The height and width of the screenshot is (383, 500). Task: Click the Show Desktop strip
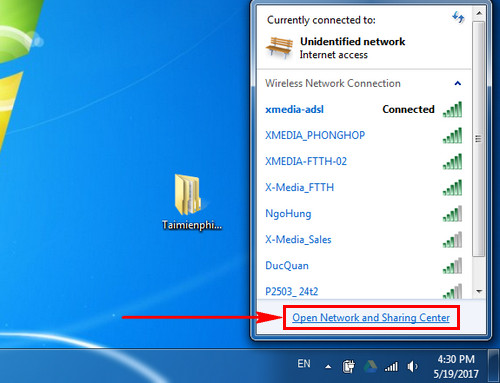[493, 366]
